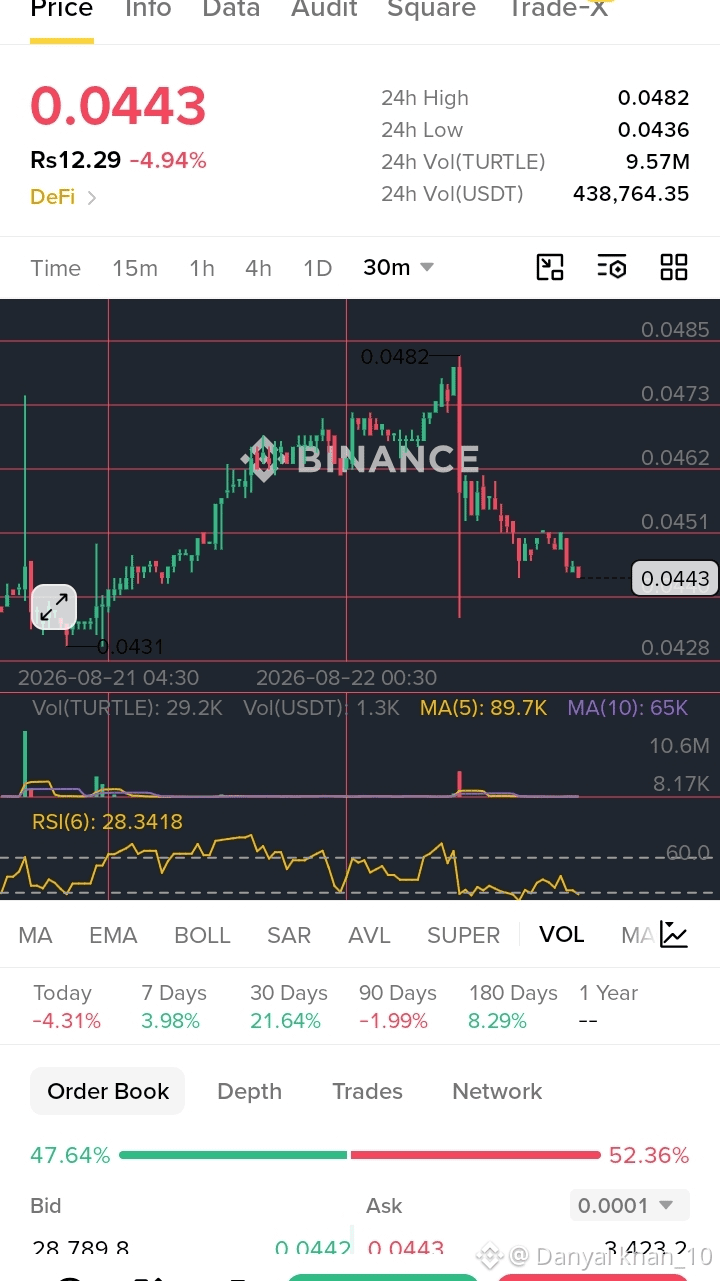The height and width of the screenshot is (1281, 720).
Task: Open chart indicator settings icon
Action: 612,267
